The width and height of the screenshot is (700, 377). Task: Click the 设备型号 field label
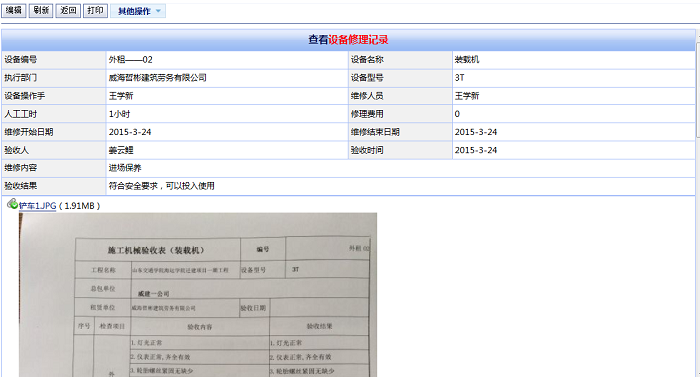click(x=367, y=78)
